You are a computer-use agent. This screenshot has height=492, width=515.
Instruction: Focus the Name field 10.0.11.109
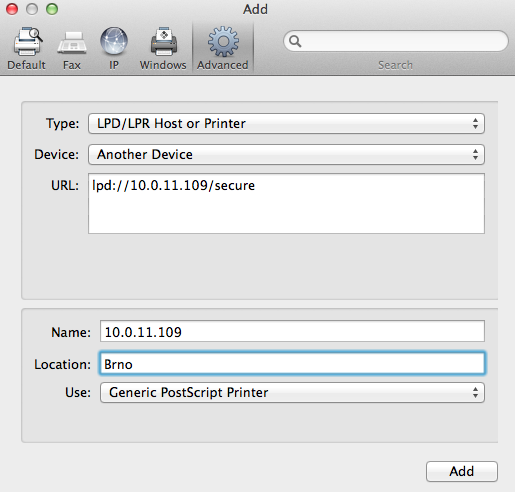[292, 331]
